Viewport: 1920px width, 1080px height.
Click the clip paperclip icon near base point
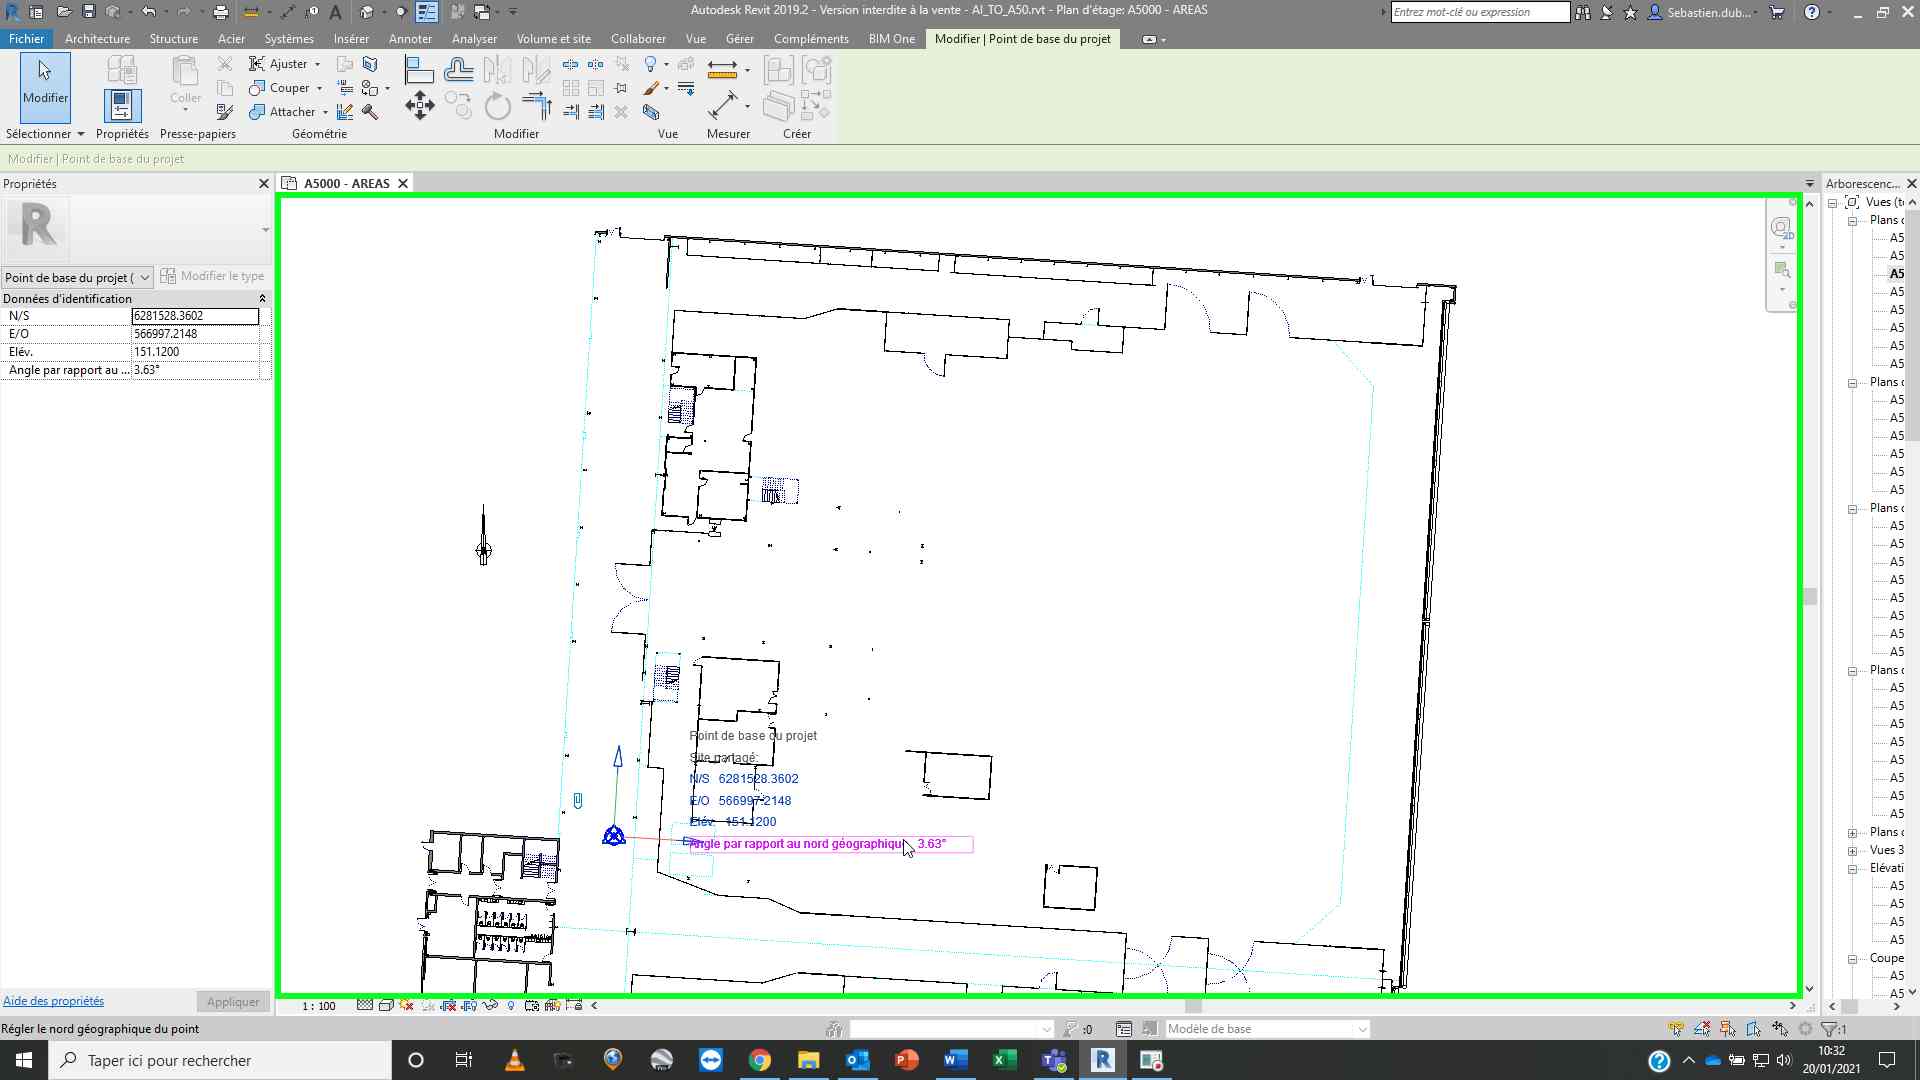(578, 800)
